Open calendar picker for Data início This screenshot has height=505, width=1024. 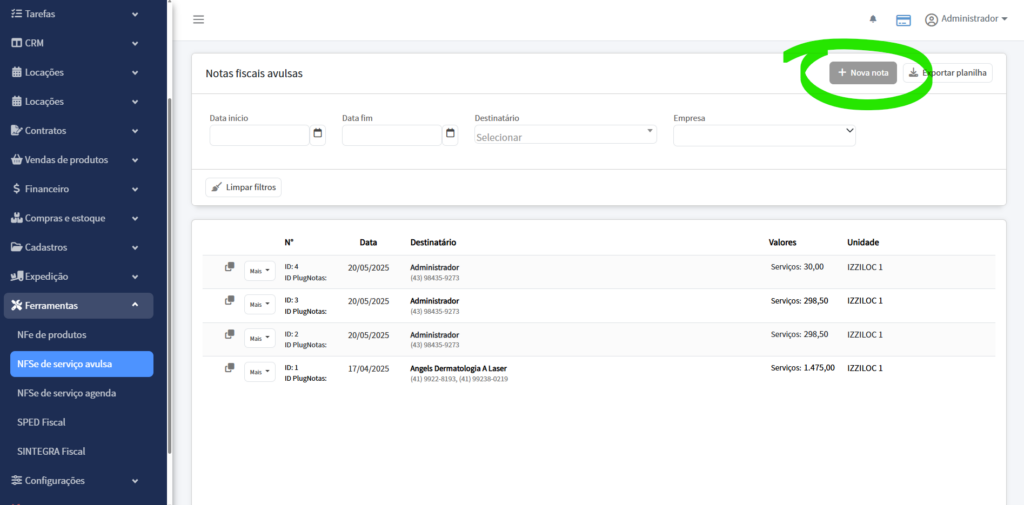tap(318, 134)
